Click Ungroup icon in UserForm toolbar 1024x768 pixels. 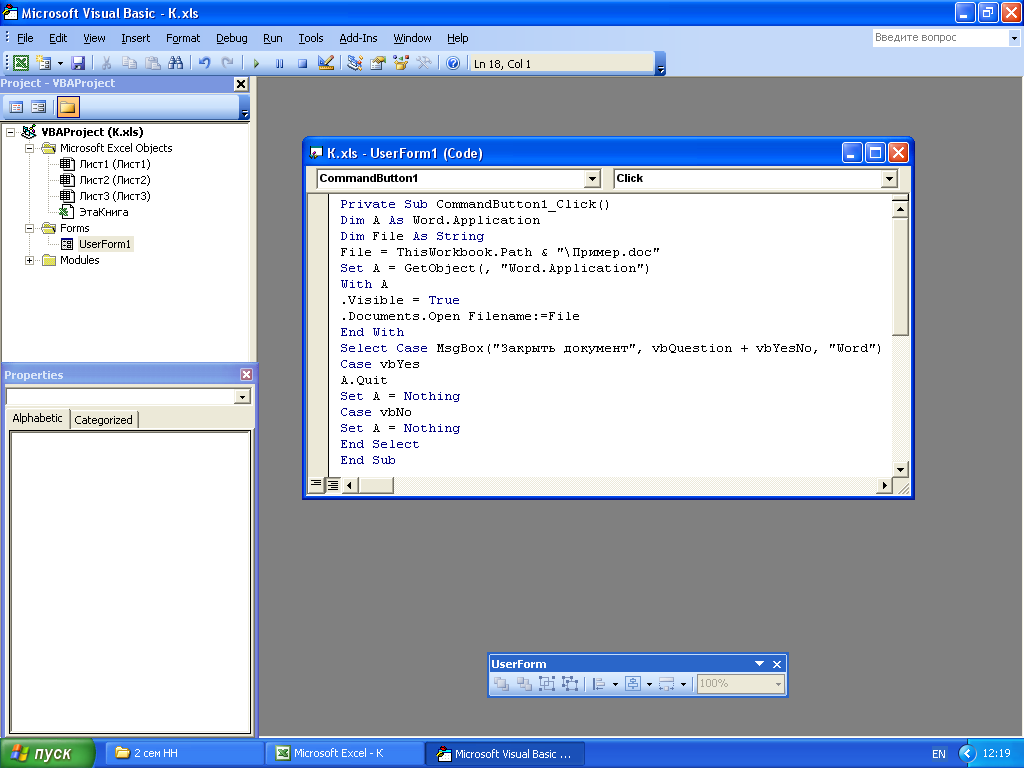click(x=570, y=684)
